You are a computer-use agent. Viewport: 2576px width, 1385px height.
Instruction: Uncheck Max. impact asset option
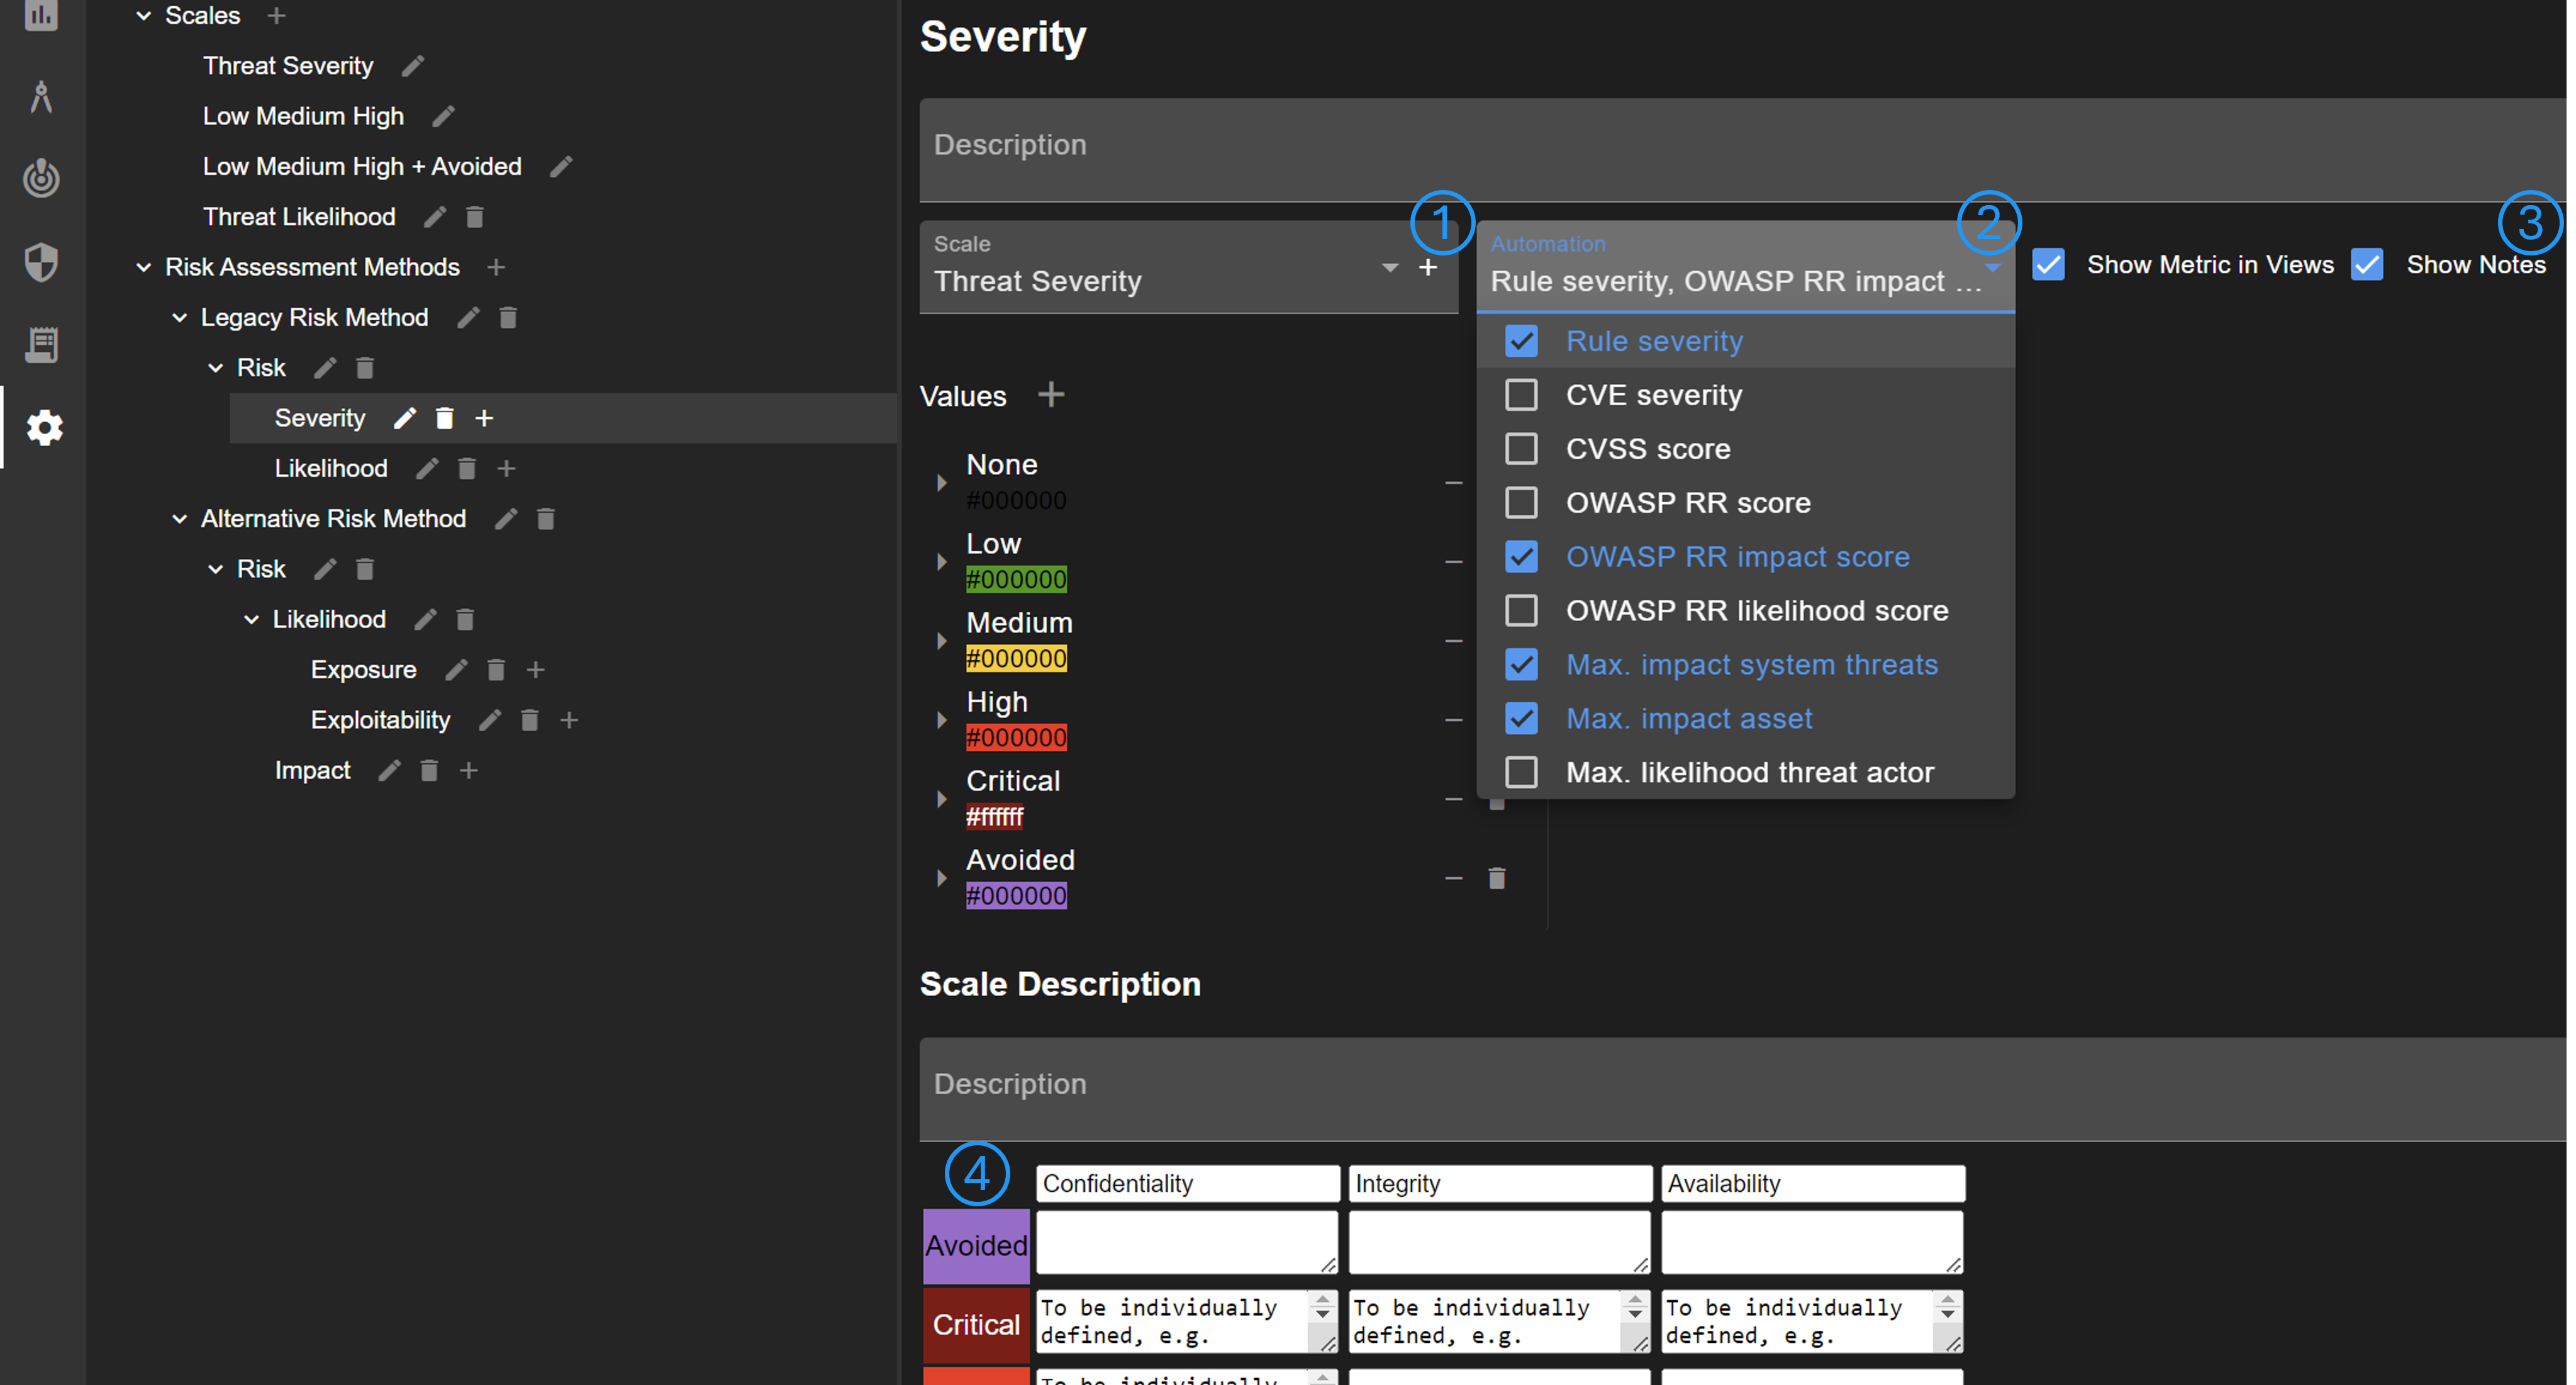tap(1522, 718)
